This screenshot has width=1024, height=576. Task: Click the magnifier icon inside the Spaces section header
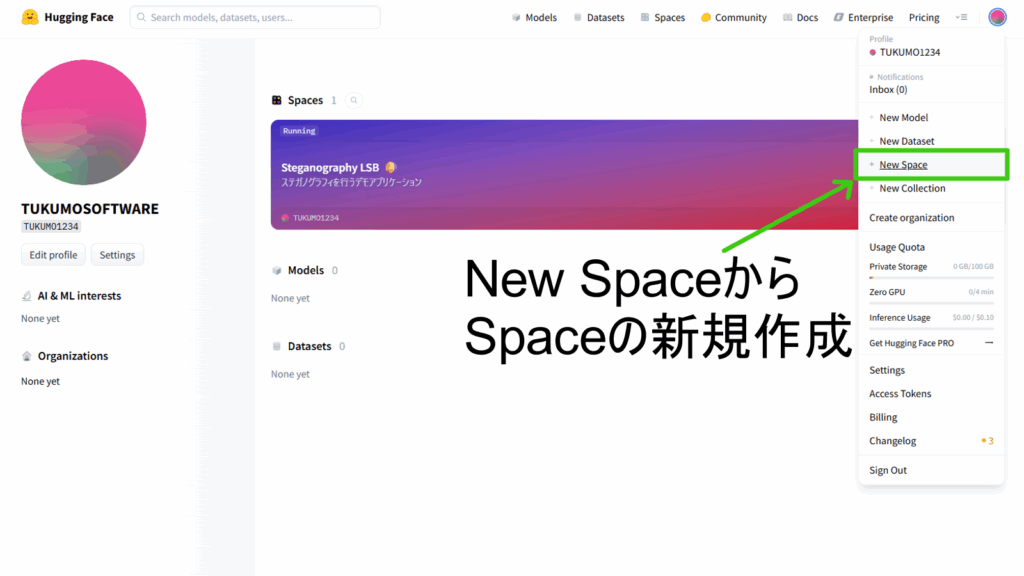(x=354, y=100)
